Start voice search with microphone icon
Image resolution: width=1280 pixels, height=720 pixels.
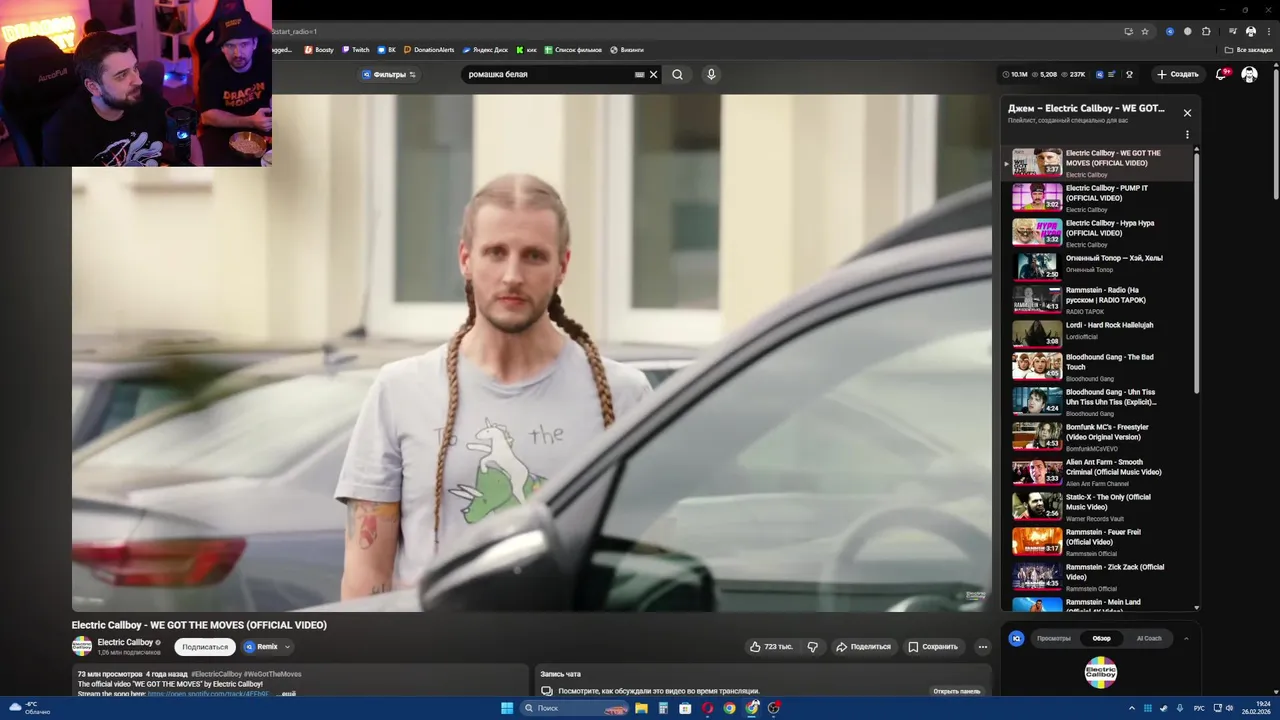(711, 74)
